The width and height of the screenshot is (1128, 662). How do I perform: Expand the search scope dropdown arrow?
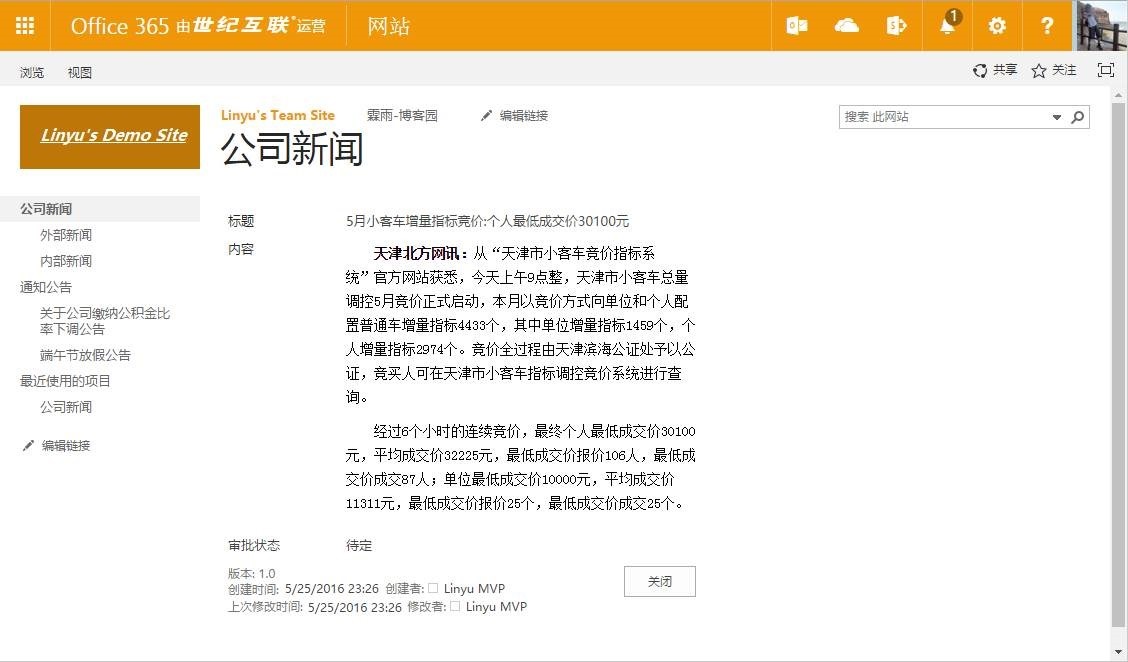1057,117
